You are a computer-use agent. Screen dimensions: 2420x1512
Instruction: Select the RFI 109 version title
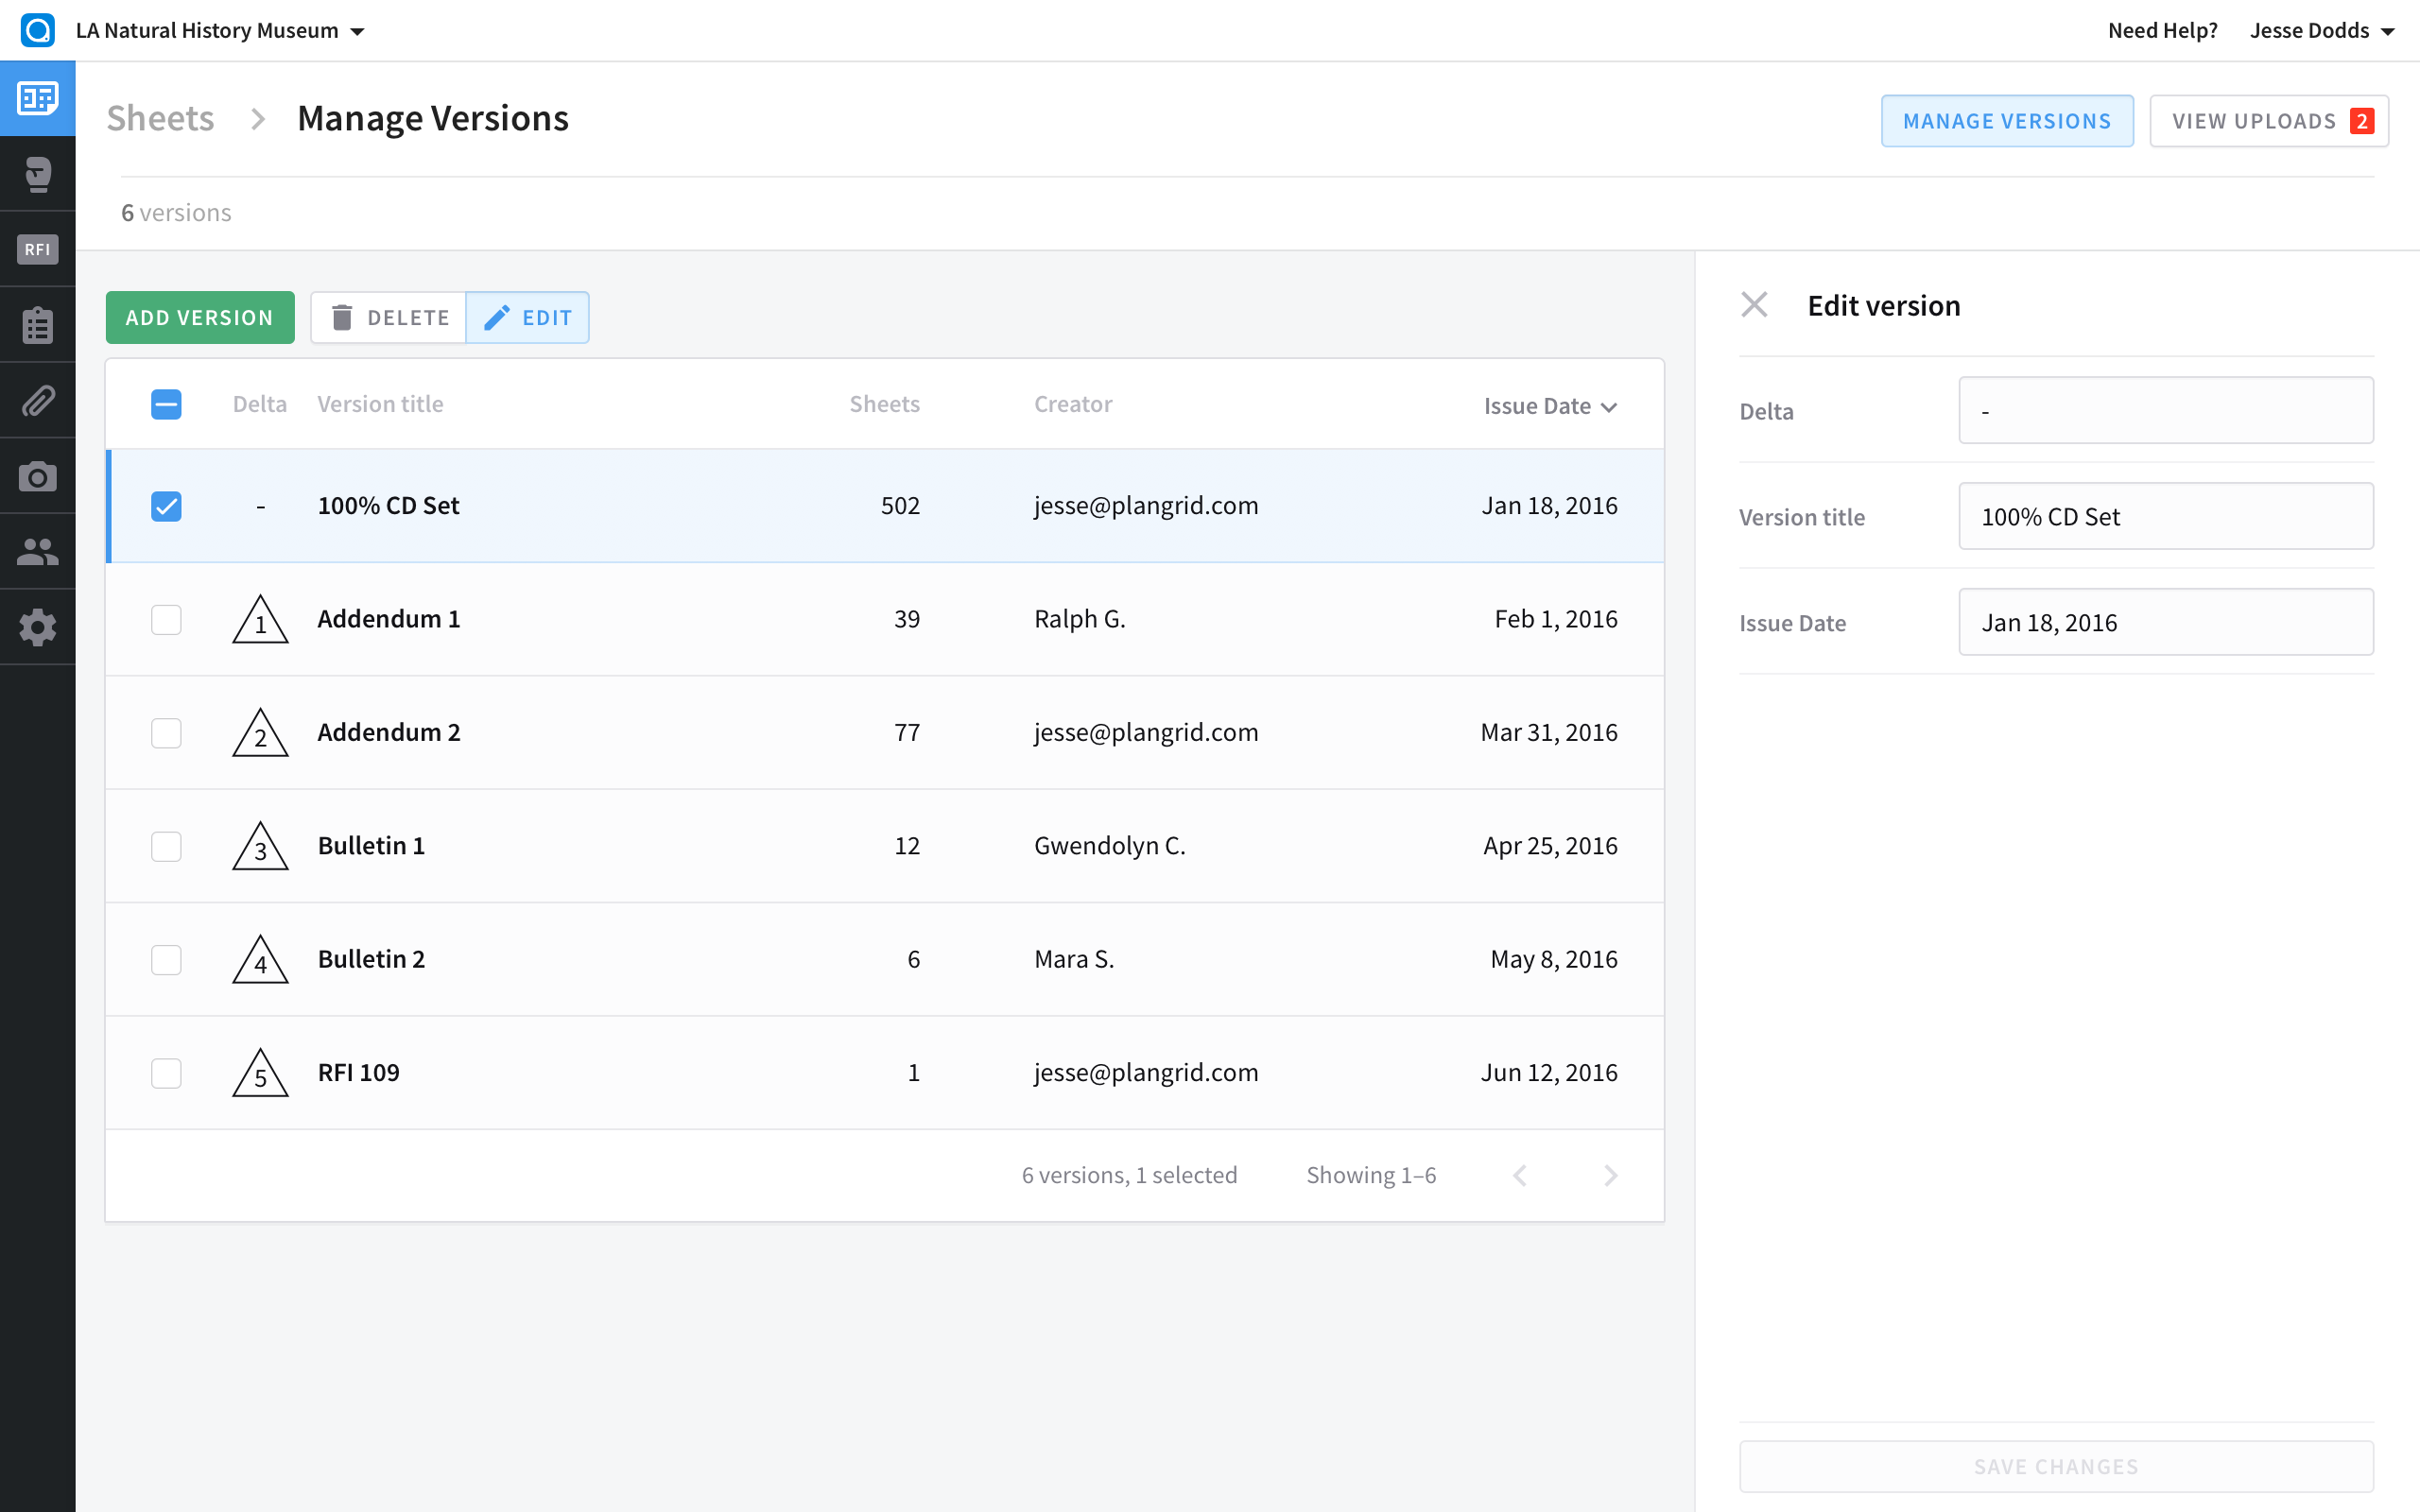358,1072
